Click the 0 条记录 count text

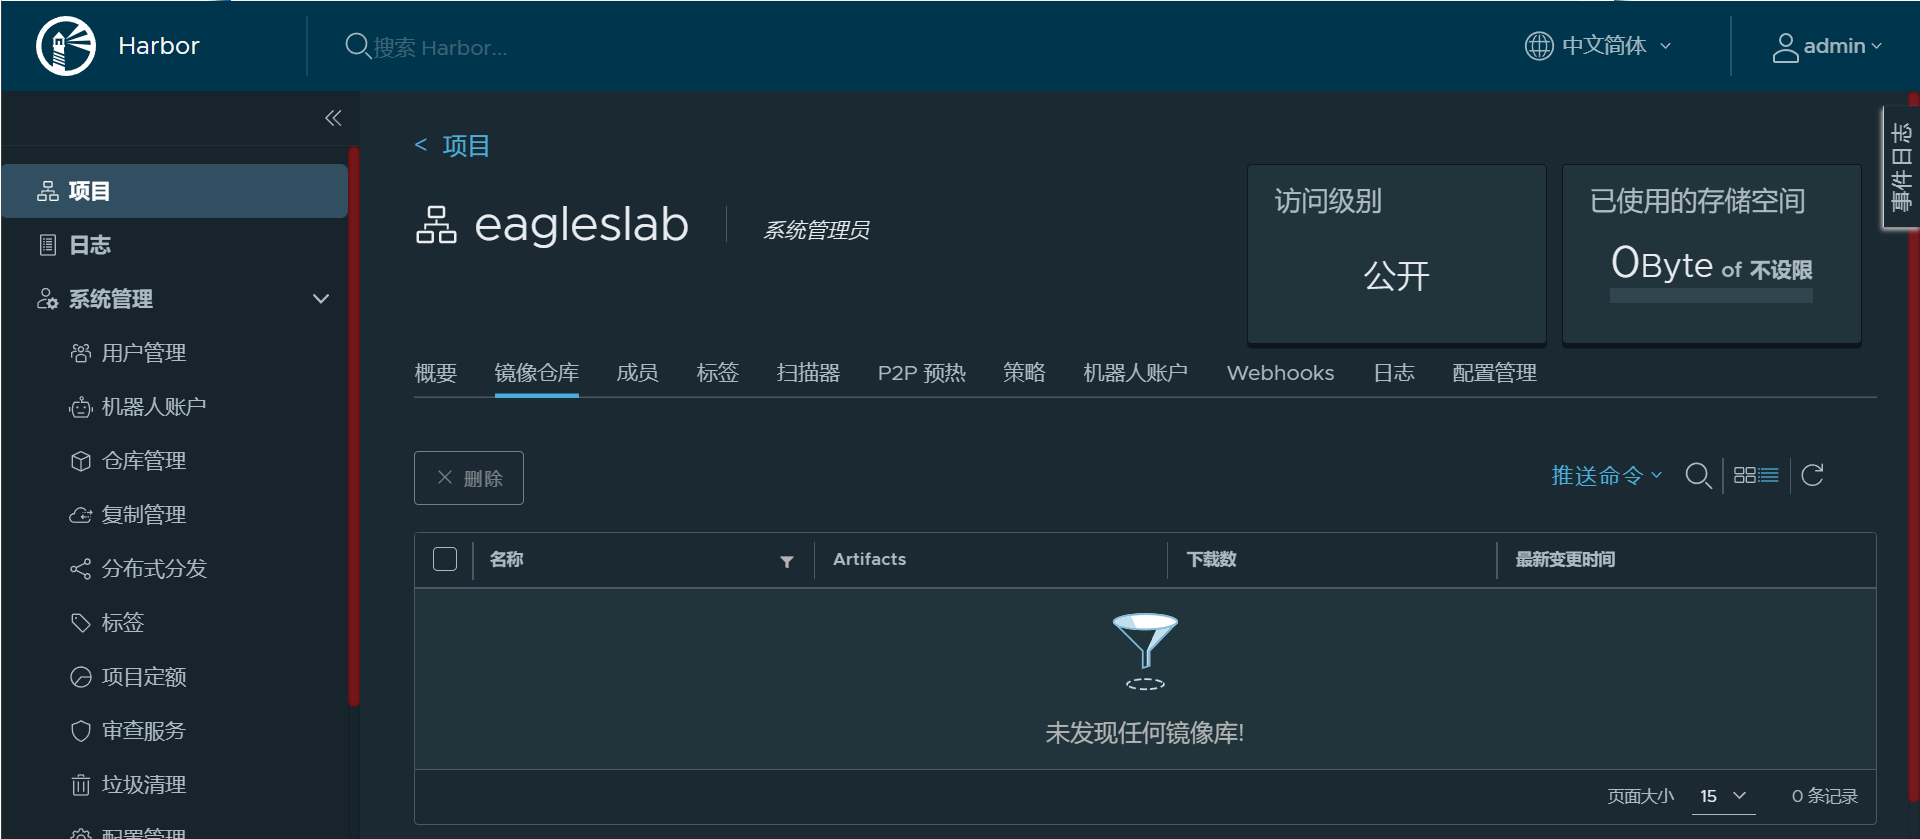(1825, 796)
